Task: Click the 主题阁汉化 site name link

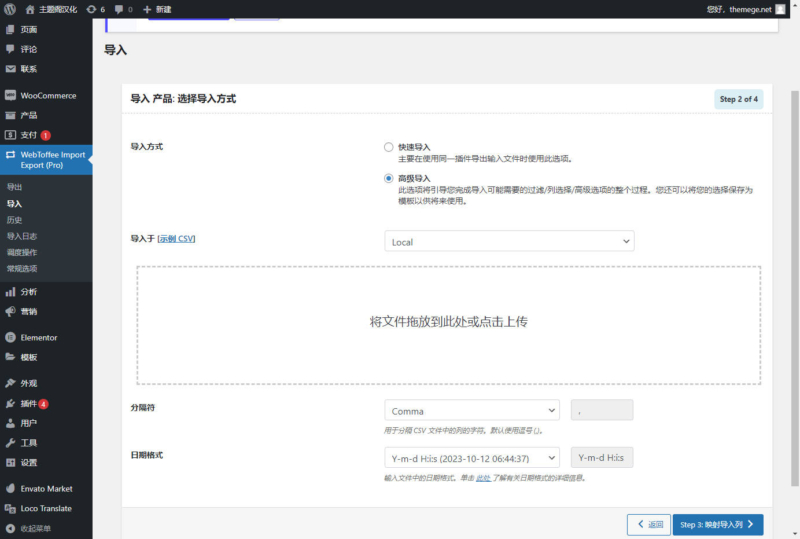Action: [x=58, y=9]
